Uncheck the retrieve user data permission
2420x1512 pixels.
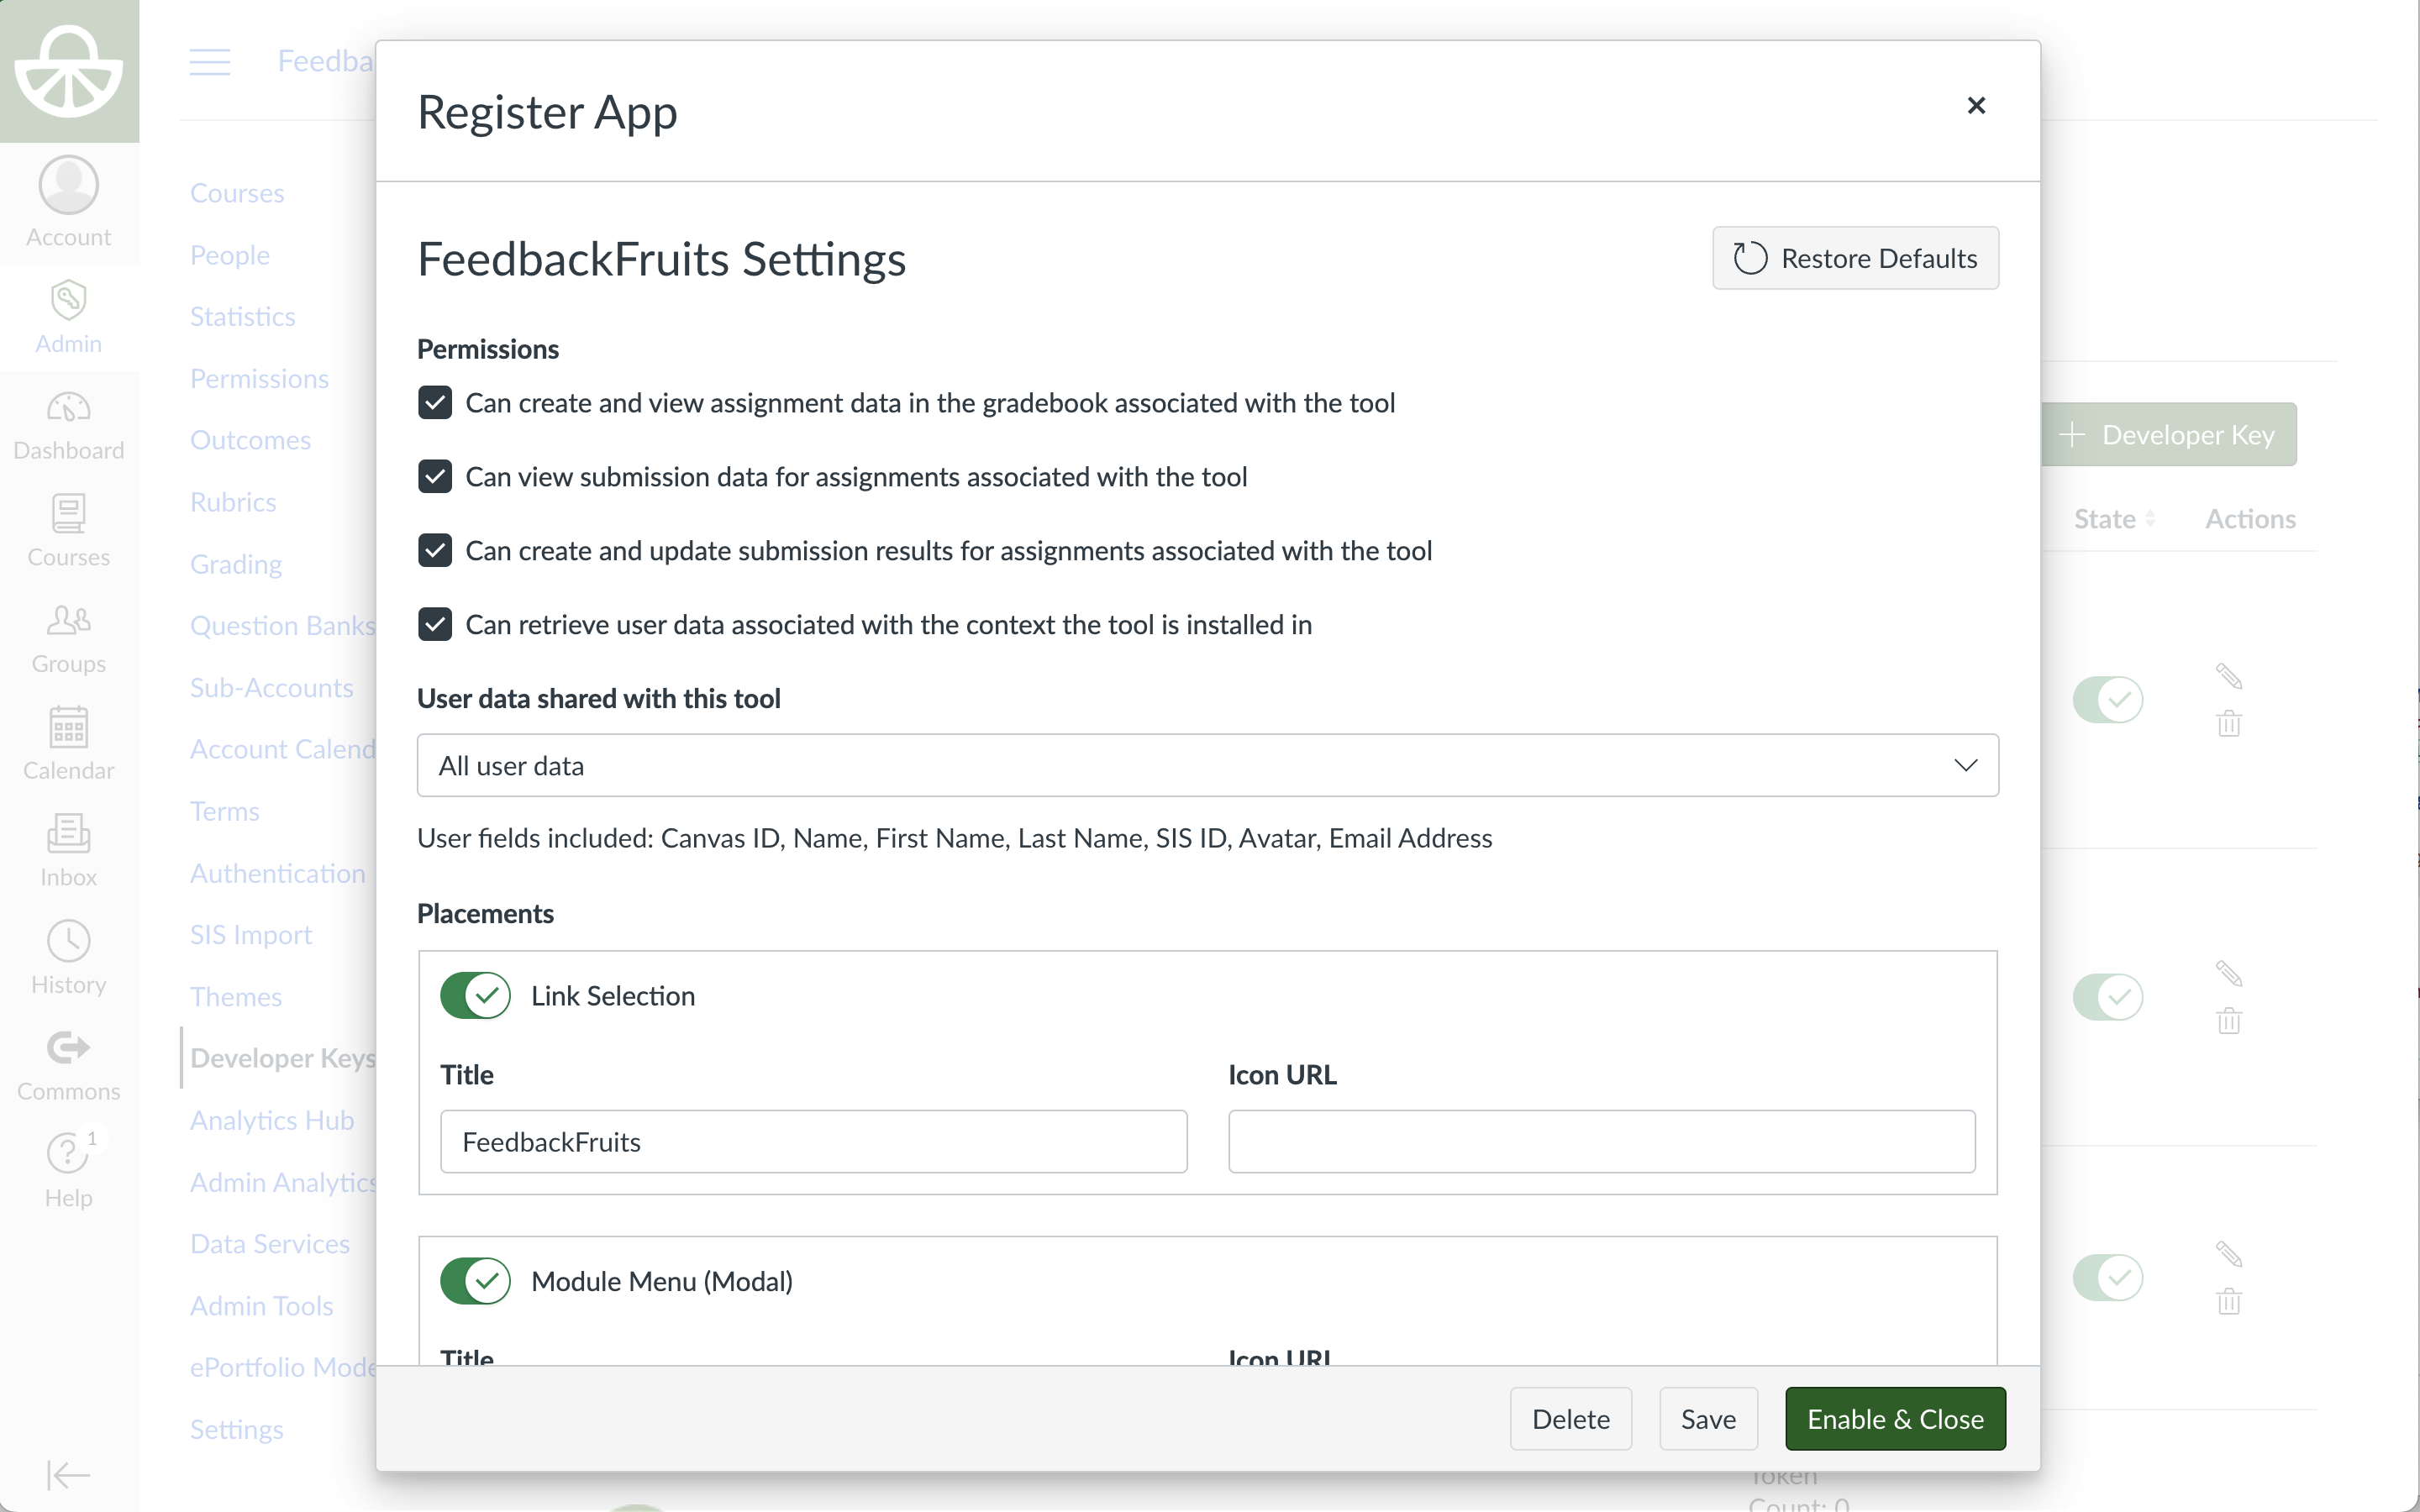pyautogui.click(x=435, y=625)
